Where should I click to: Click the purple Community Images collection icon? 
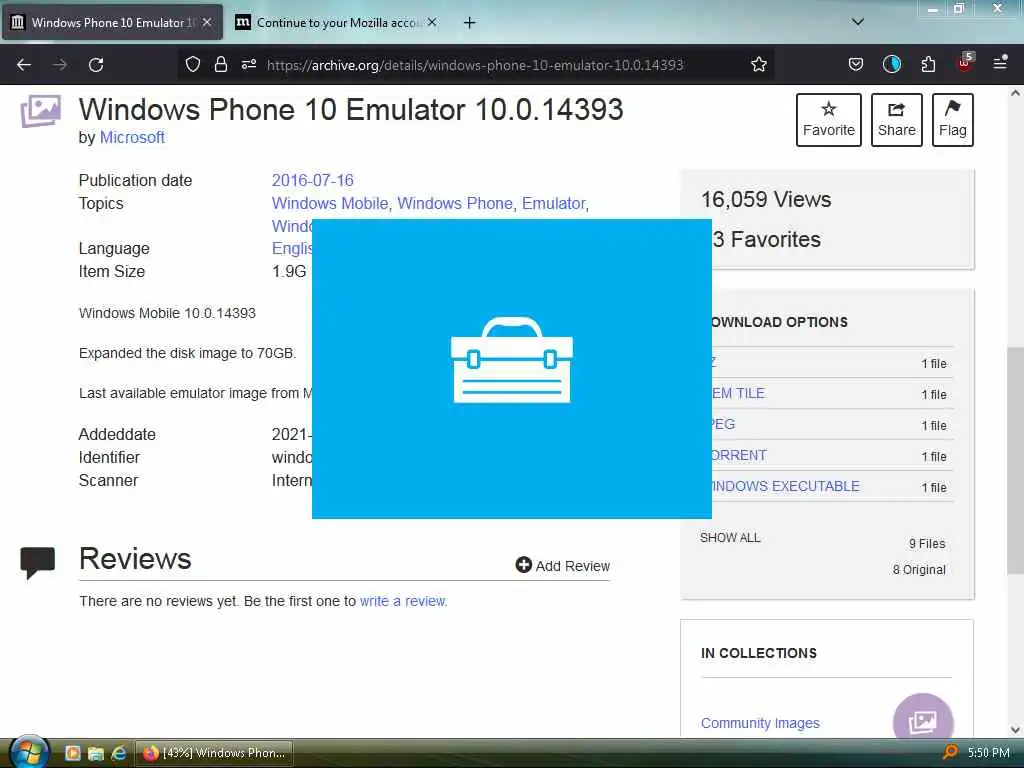(923, 718)
